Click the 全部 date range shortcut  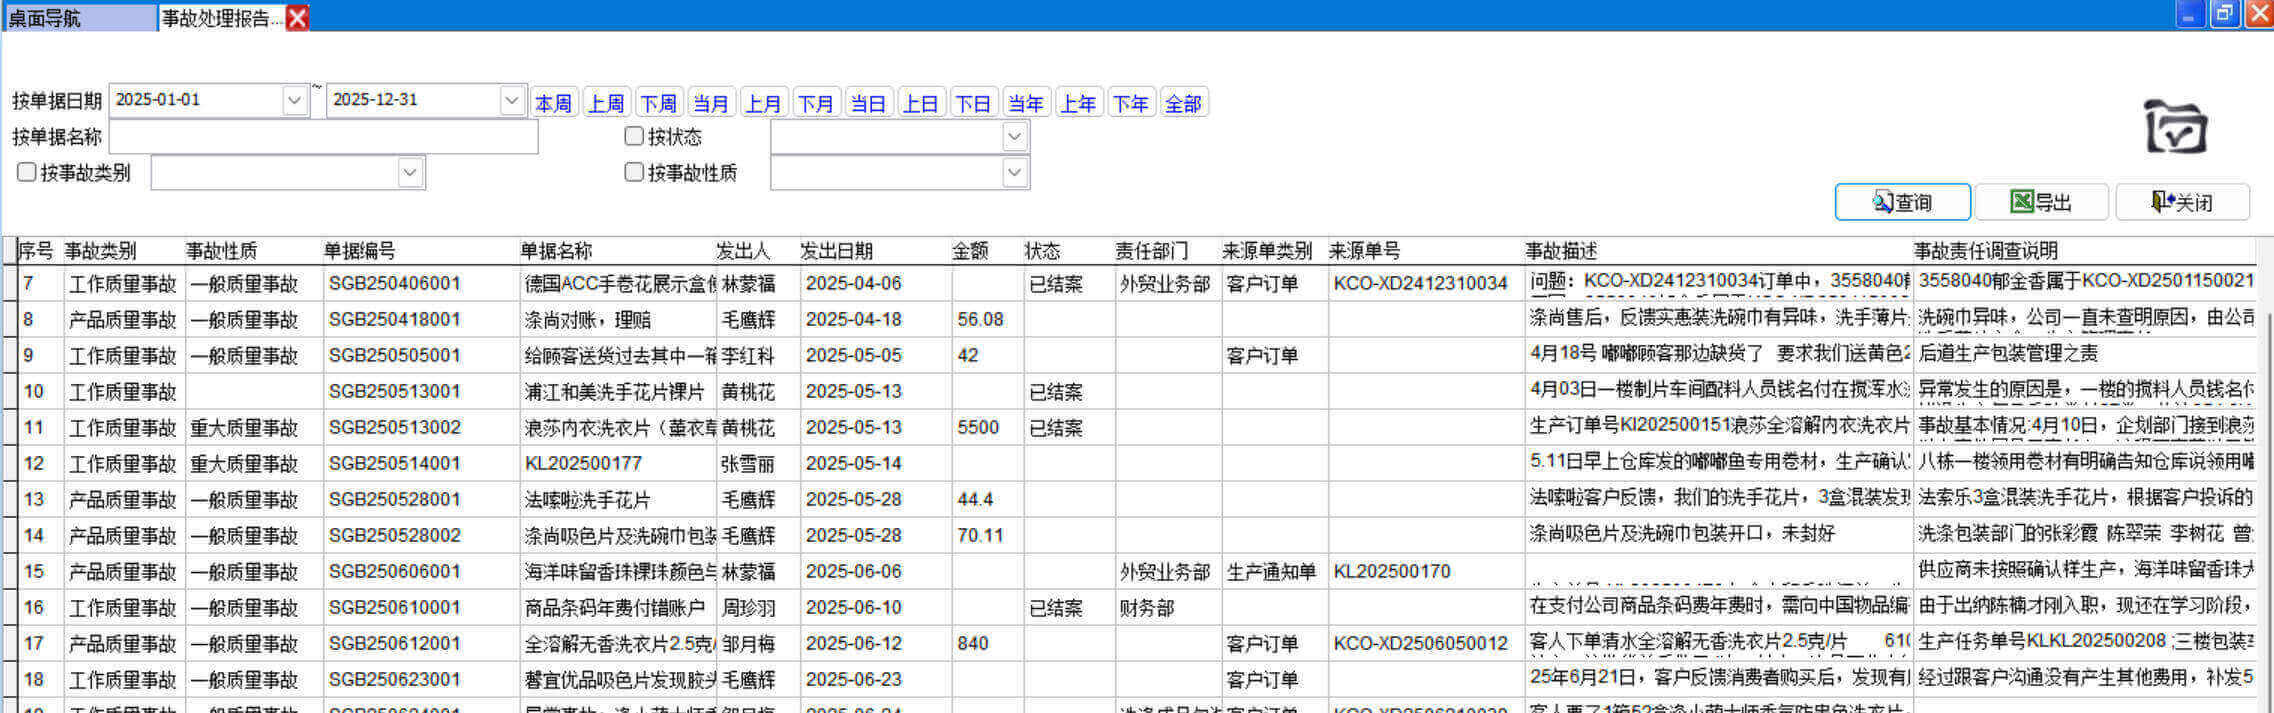1182,103
